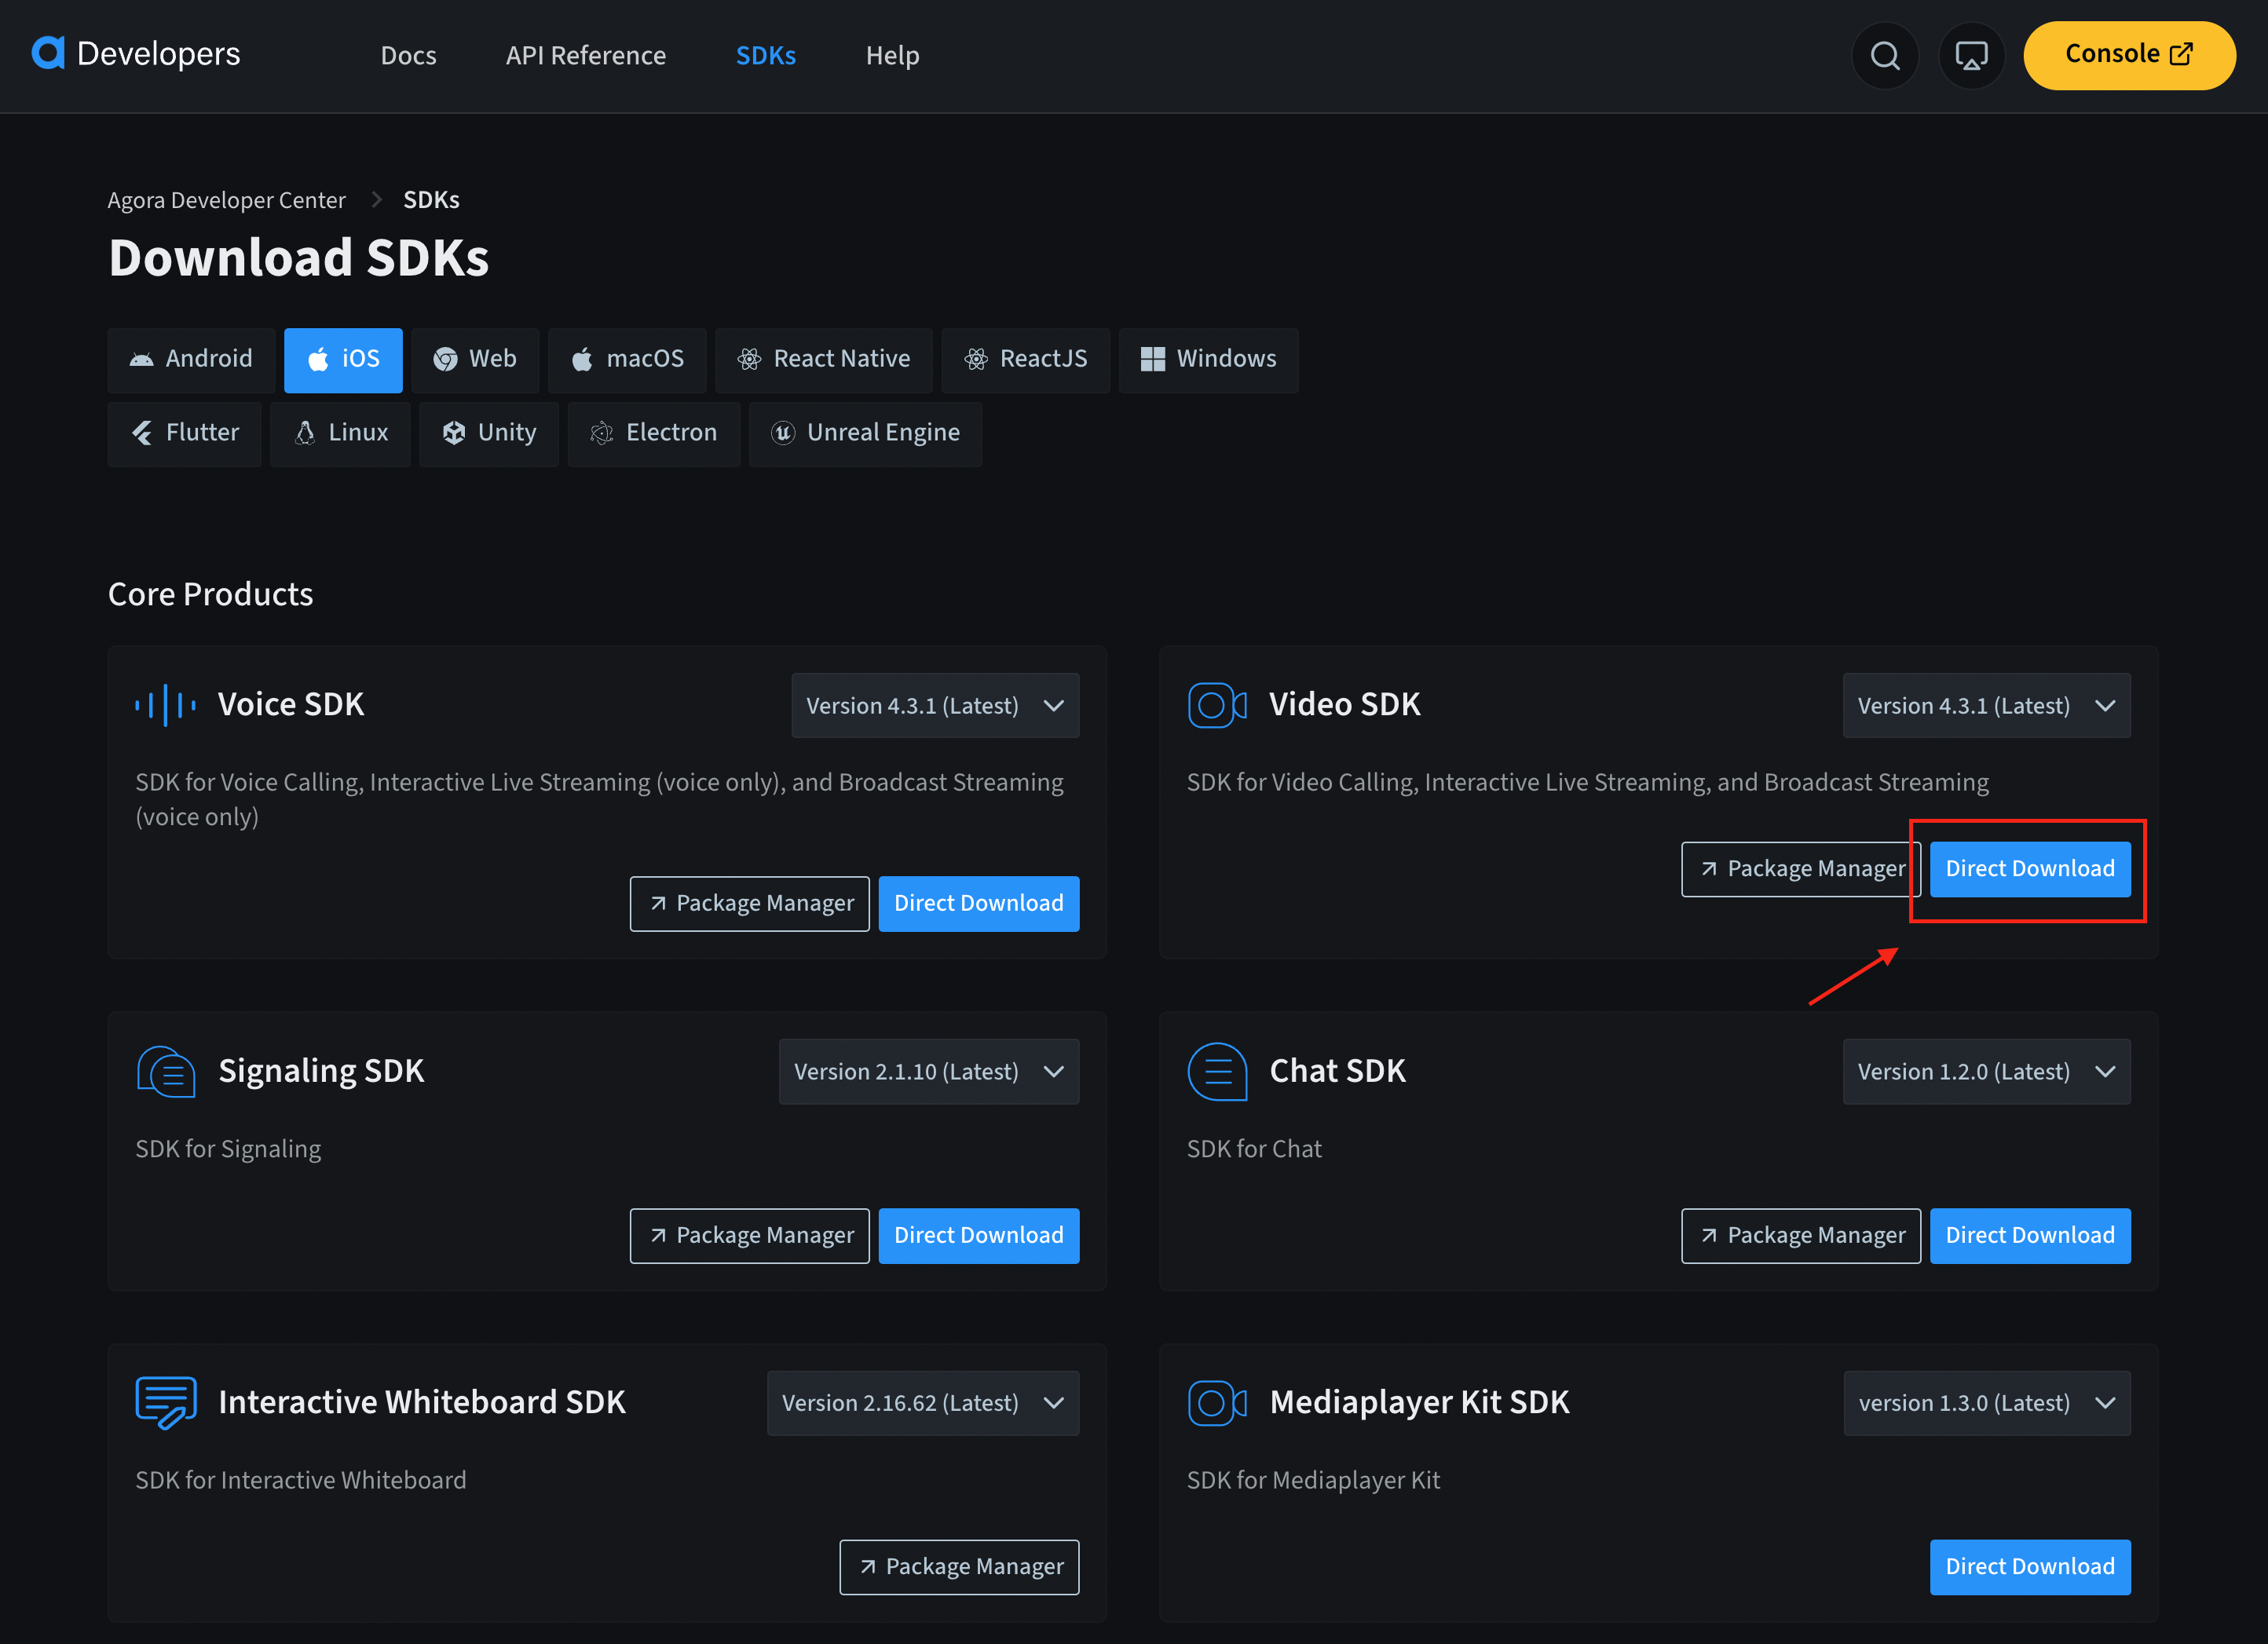Click the Chat SDK bubble icon
The width and height of the screenshot is (2268, 1644).
pyautogui.click(x=1217, y=1071)
